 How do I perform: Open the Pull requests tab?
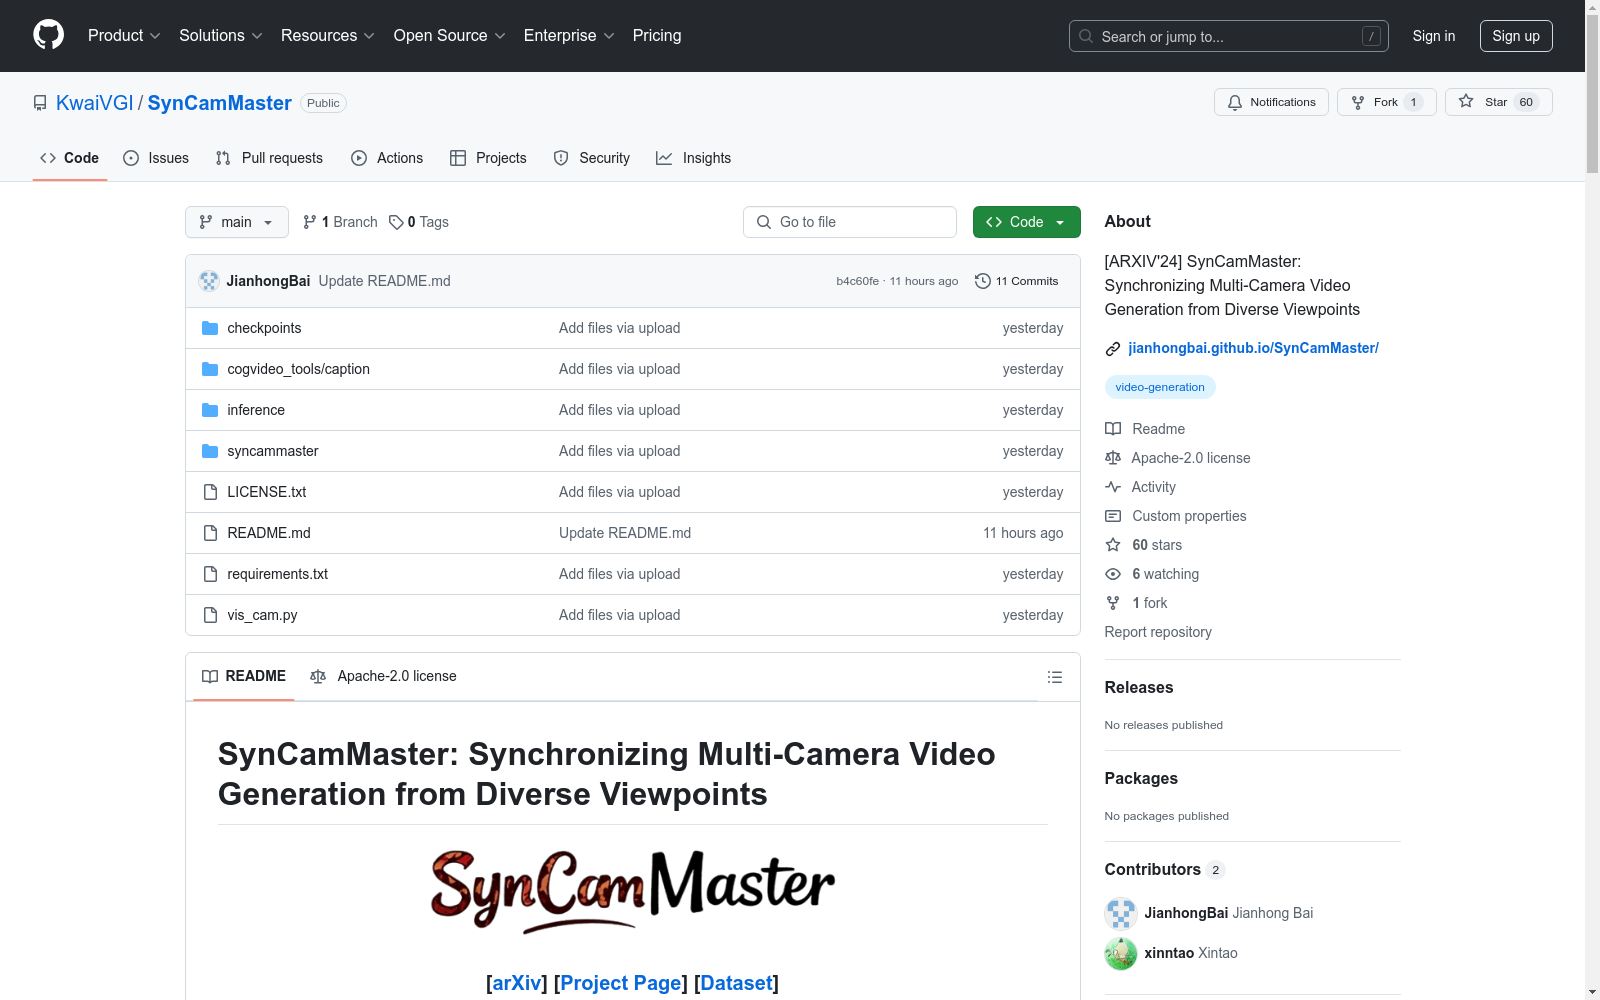[x=269, y=158]
